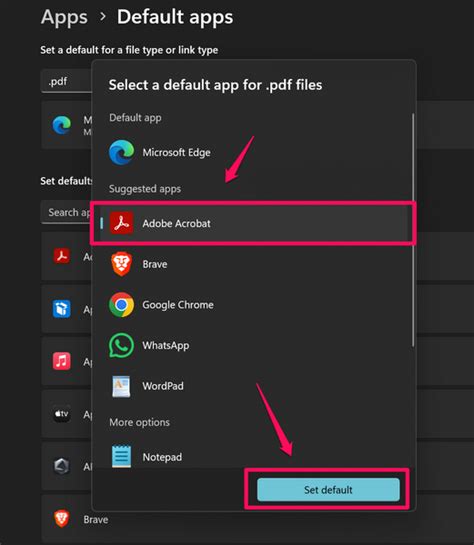Open the Brave icon at the bottom of the background list
Image resolution: width=474 pixels, height=545 pixels.
(62, 519)
